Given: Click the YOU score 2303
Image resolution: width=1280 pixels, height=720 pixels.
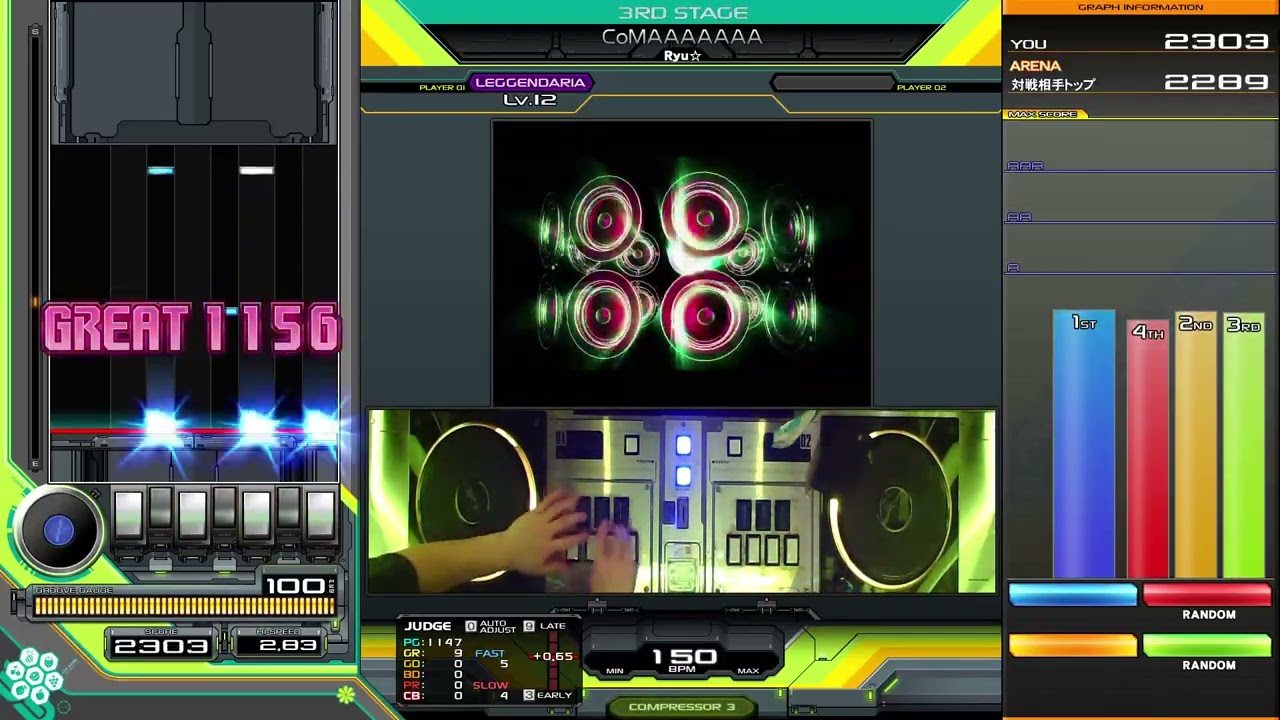Looking at the screenshot, I should pyautogui.click(x=1217, y=42).
